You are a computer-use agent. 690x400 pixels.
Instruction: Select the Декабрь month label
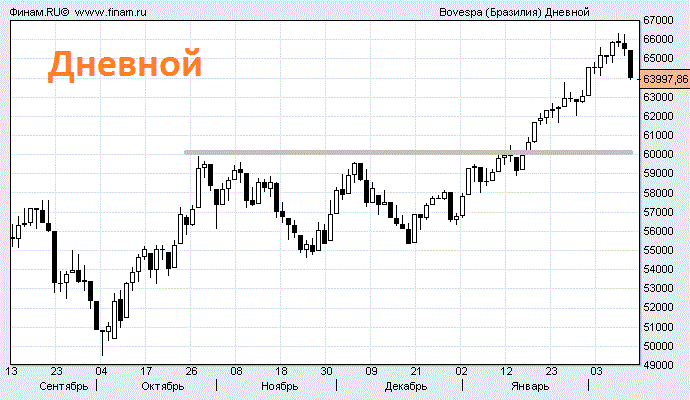tap(406, 386)
